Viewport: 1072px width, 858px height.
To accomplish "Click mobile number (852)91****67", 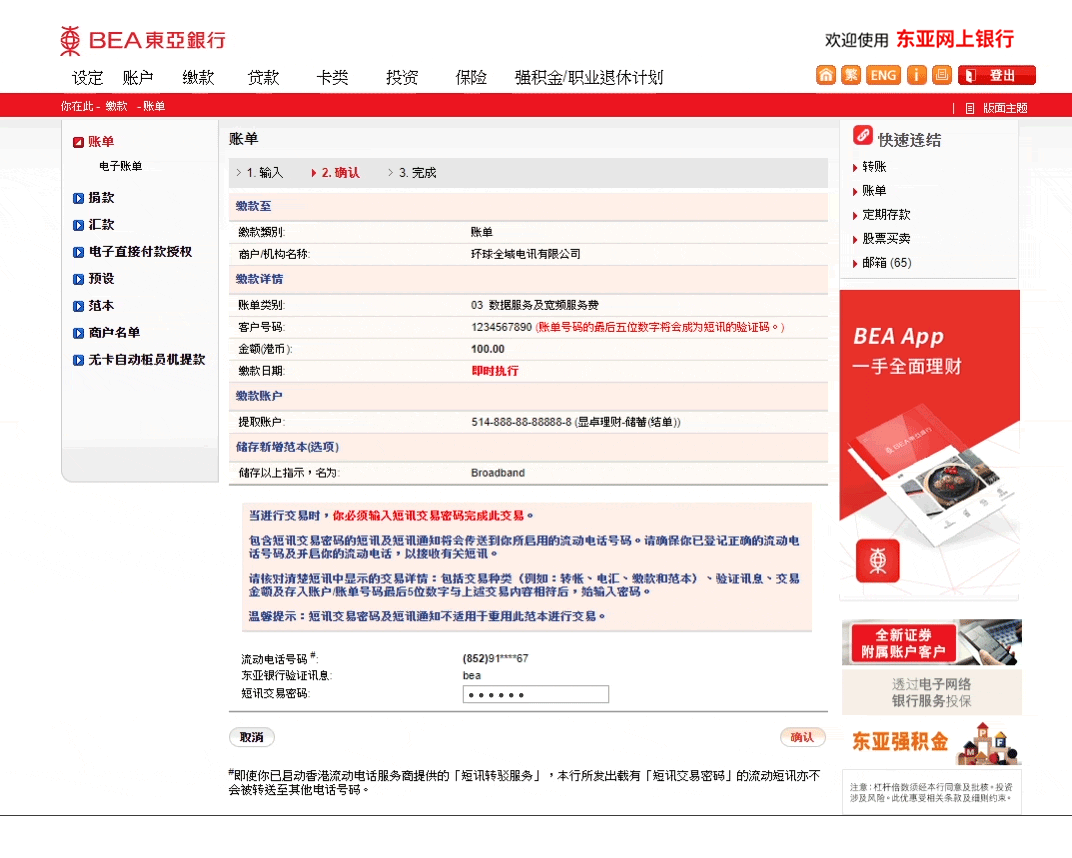I will 496,659.
